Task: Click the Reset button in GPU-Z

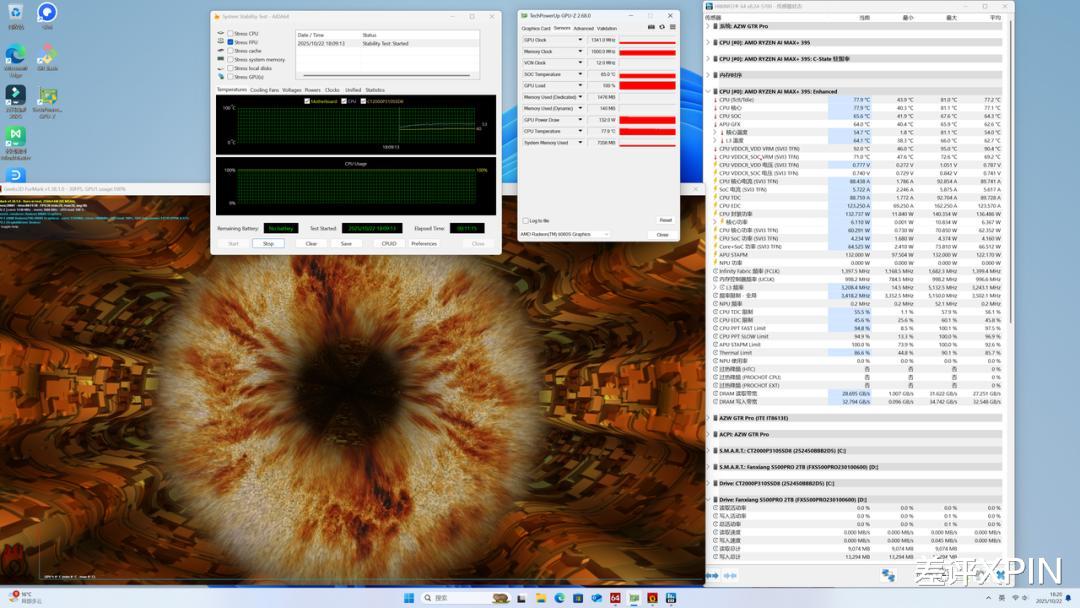Action: point(665,220)
